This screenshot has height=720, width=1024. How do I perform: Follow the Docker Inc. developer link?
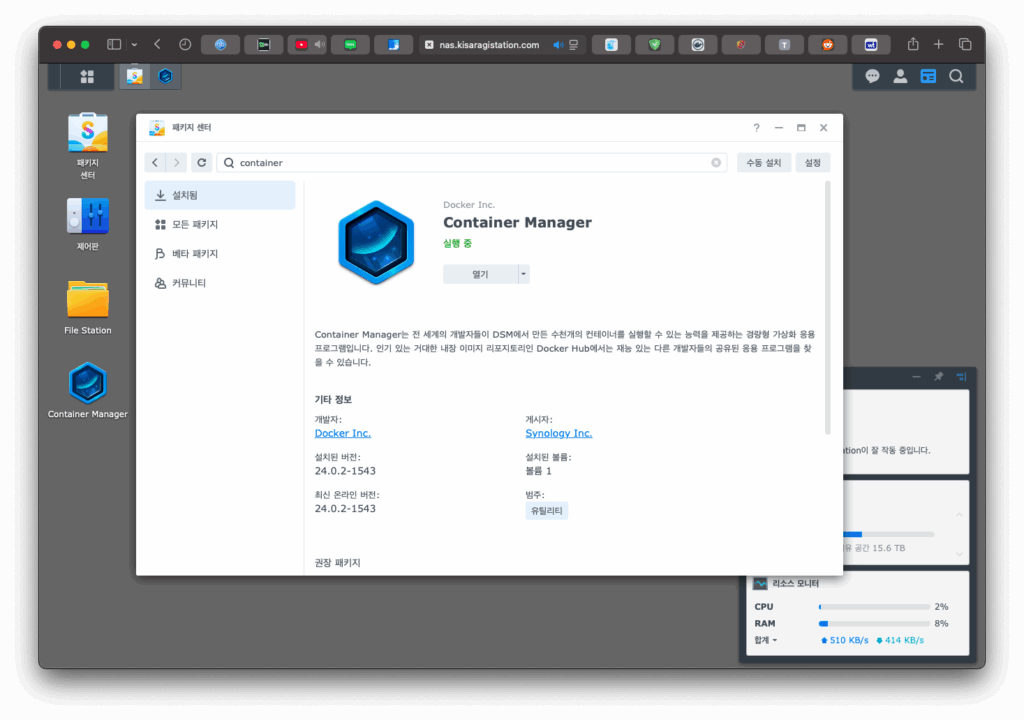pos(343,433)
